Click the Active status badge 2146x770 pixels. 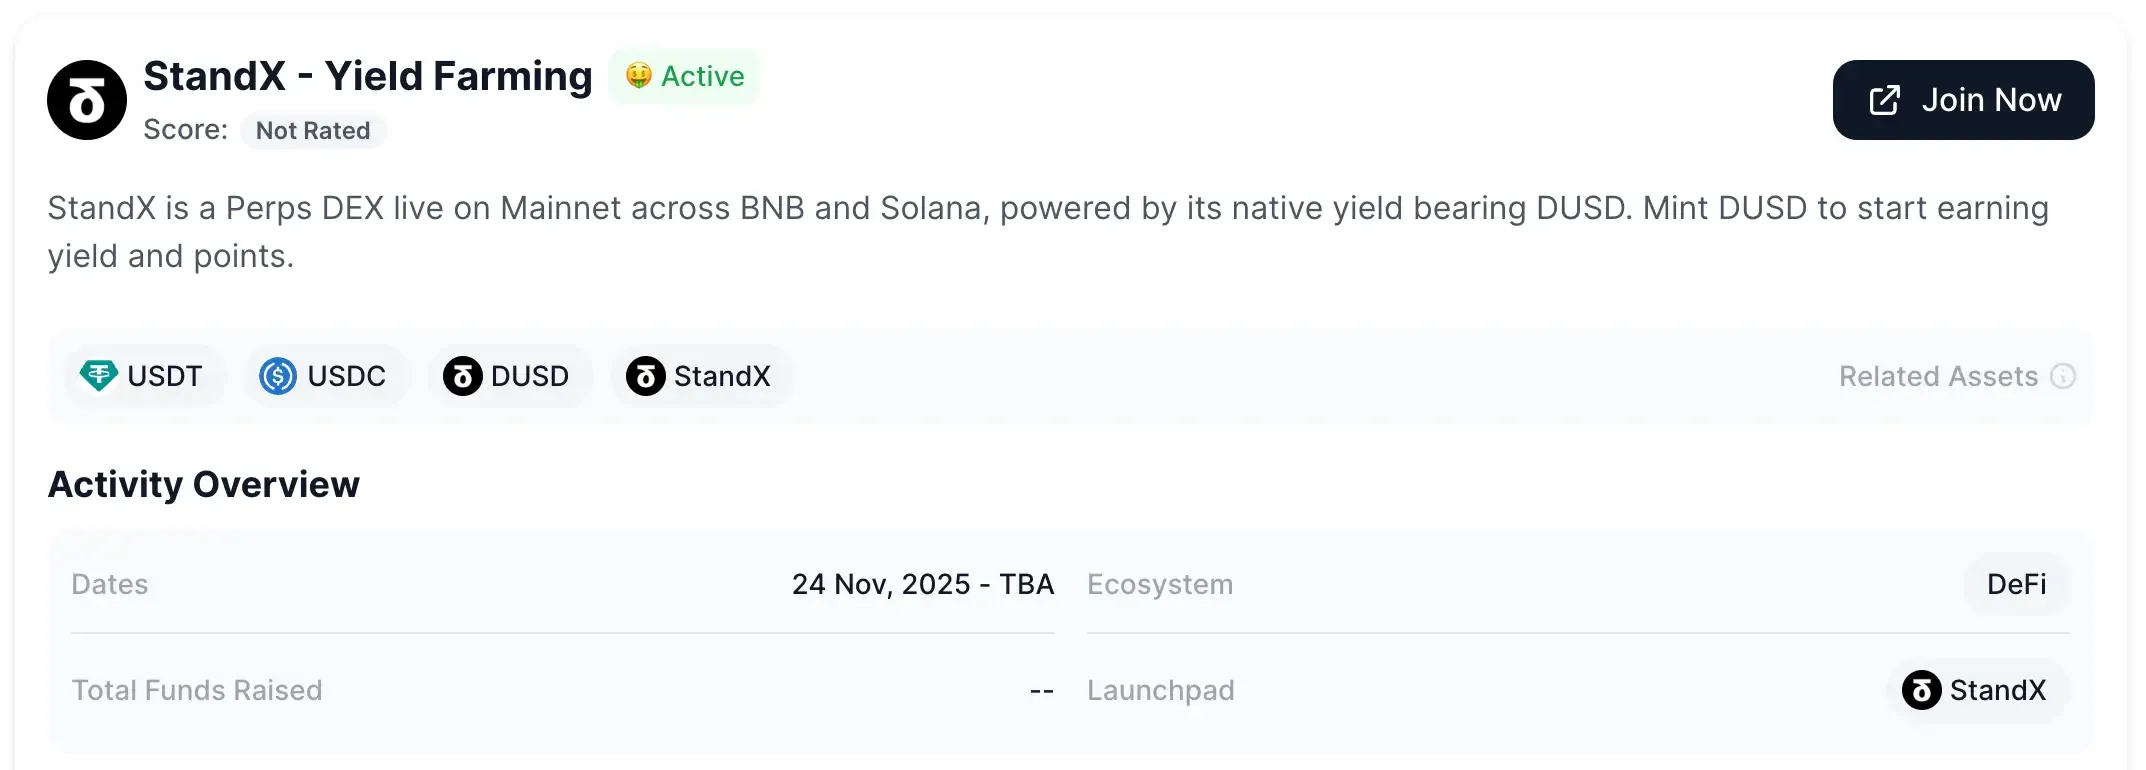point(685,75)
